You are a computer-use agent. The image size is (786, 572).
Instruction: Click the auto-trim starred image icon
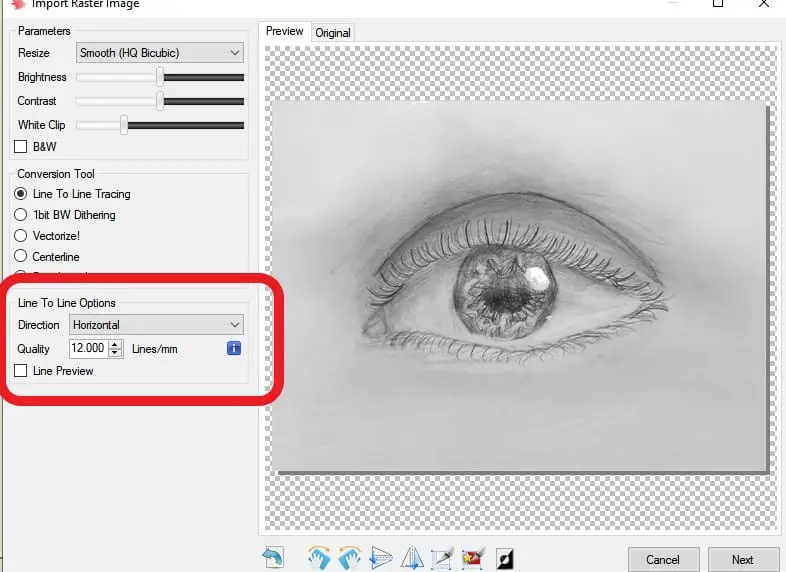click(x=473, y=558)
